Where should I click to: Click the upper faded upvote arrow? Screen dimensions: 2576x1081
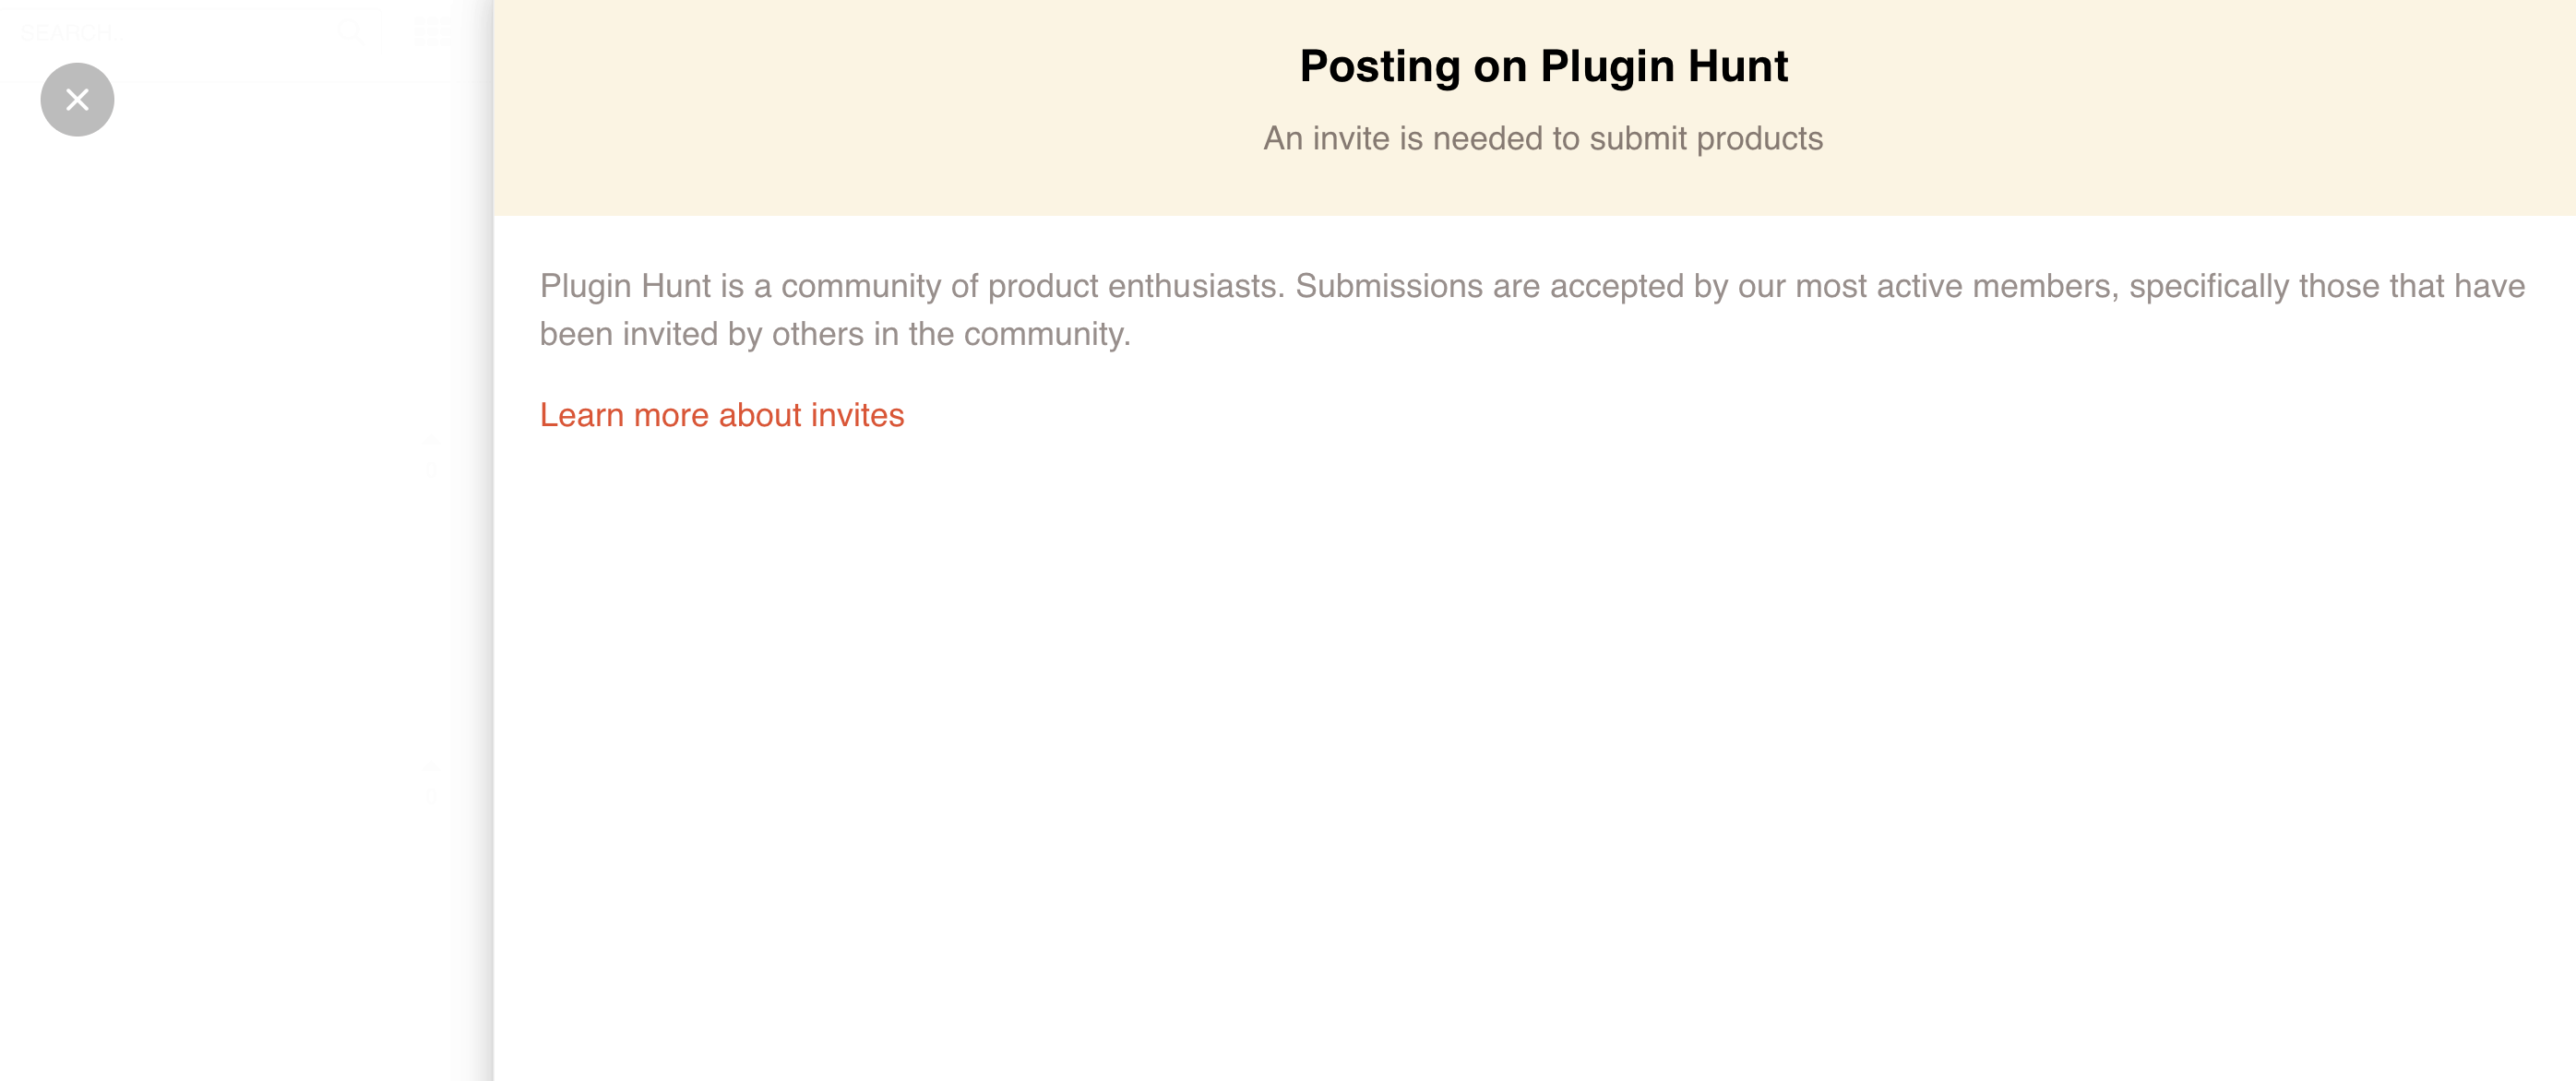pyautogui.click(x=431, y=439)
